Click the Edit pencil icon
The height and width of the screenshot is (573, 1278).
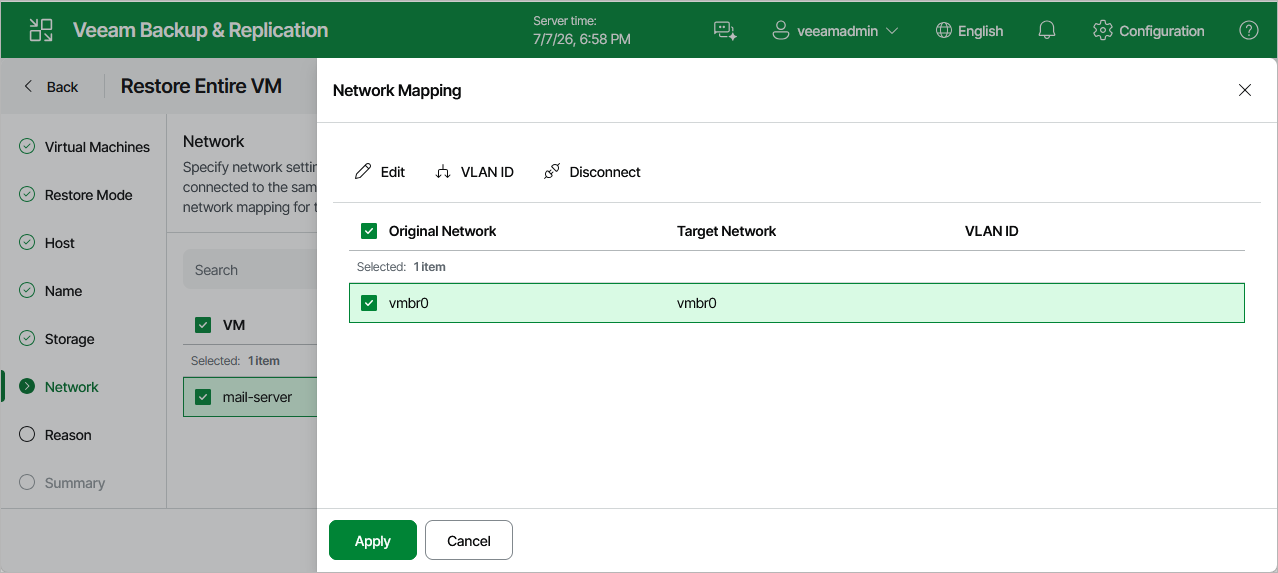363,172
